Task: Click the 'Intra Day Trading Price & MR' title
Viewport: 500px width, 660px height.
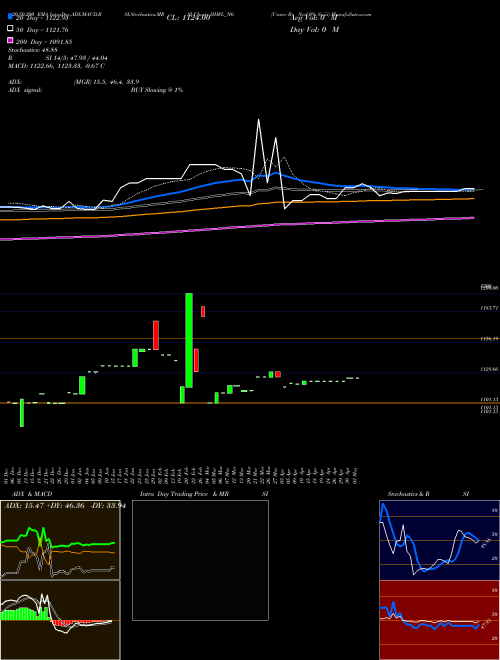Action: [x=184, y=494]
